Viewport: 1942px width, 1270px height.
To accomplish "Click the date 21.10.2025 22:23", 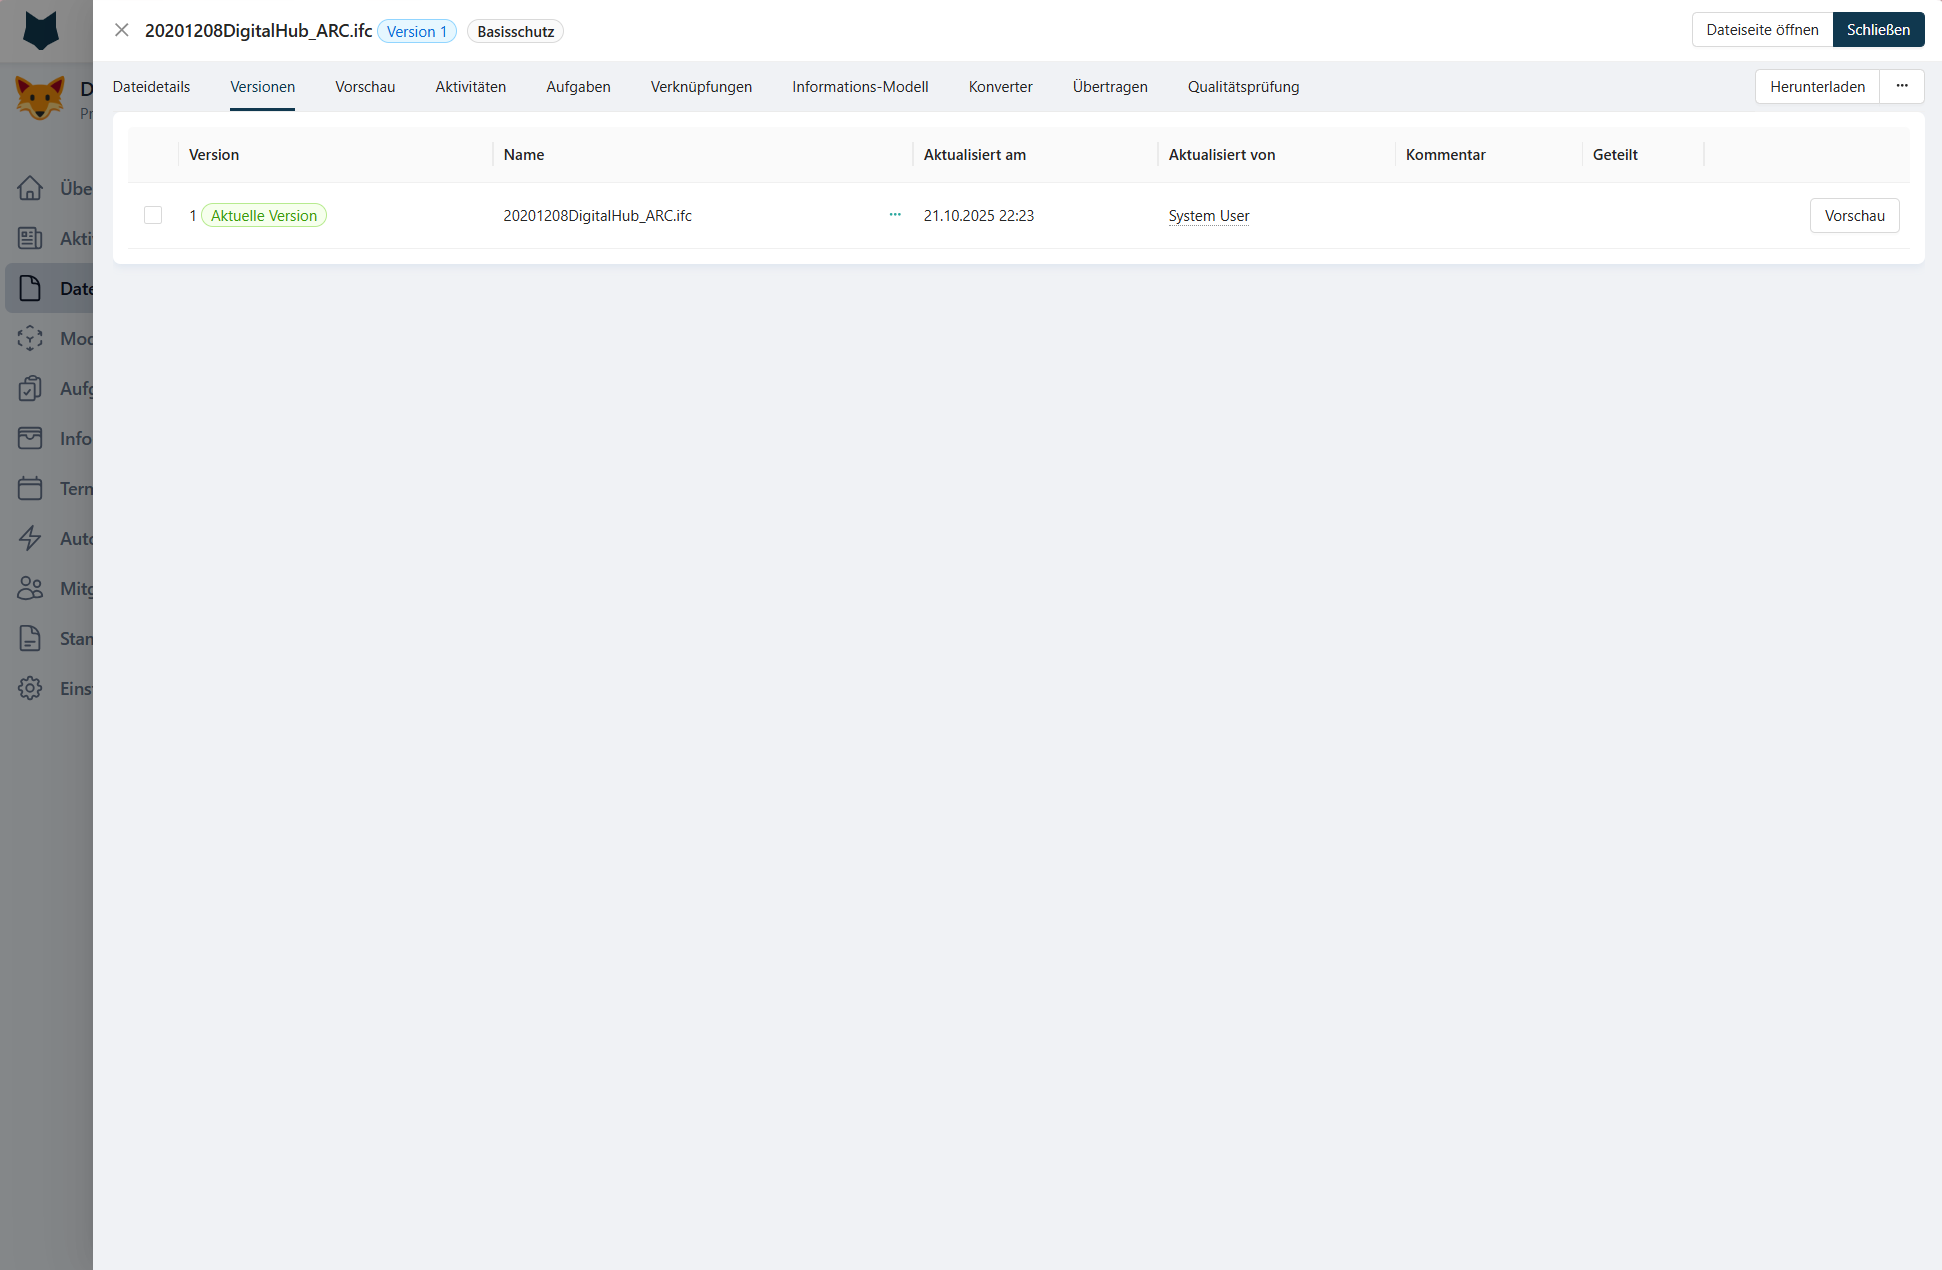I will [x=978, y=215].
